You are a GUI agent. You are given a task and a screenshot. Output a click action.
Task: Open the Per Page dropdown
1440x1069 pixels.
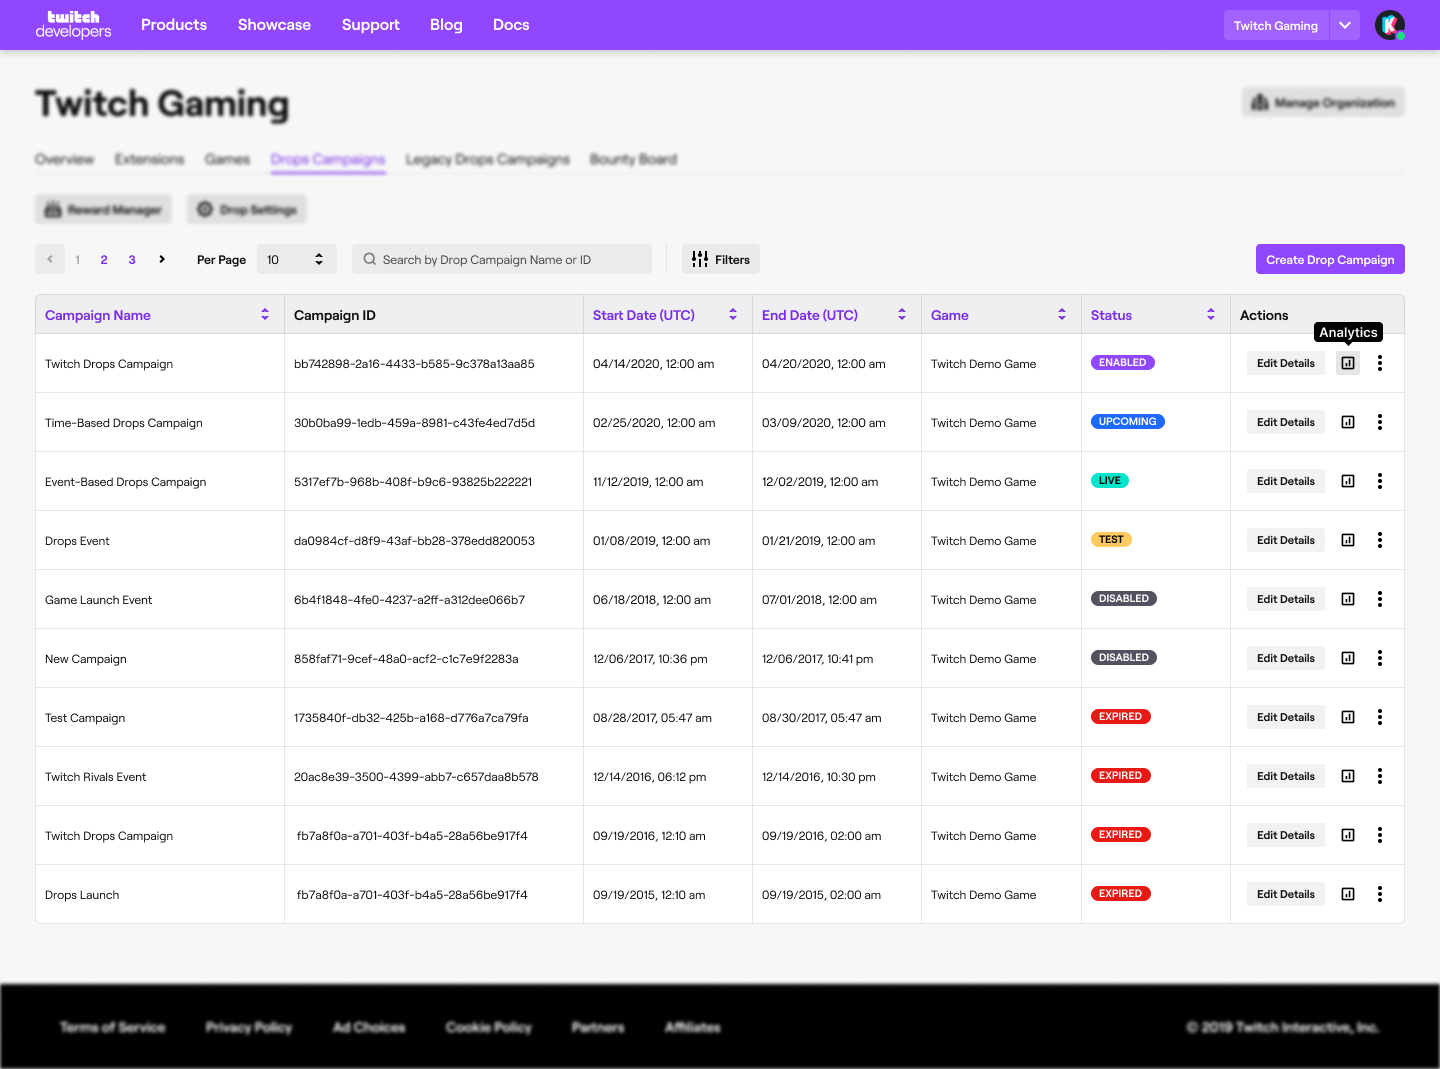[x=296, y=259]
